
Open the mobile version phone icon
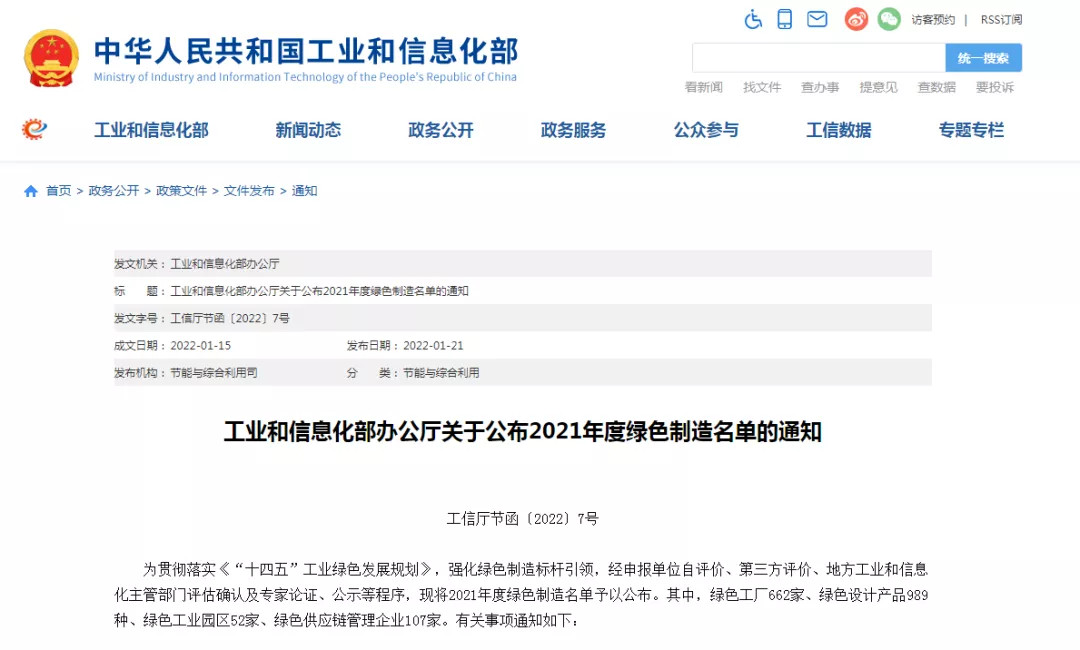tap(785, 19)
